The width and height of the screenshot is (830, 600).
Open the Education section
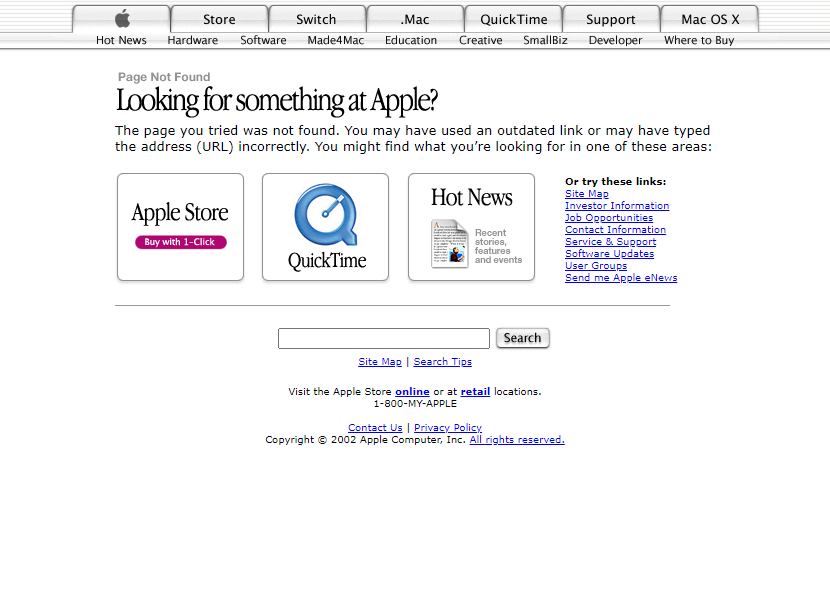(x=411, y=40)
